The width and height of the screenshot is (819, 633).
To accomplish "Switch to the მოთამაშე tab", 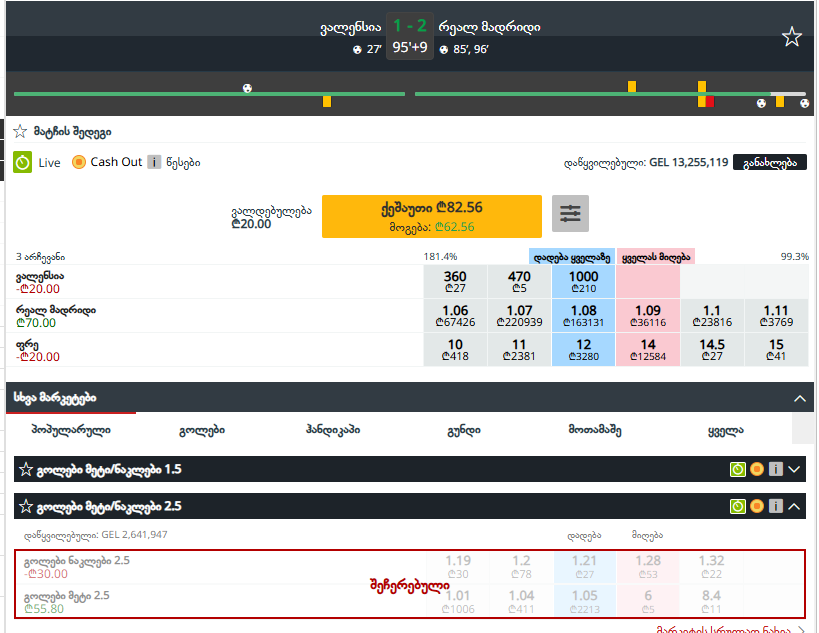I will pos(594,430).
